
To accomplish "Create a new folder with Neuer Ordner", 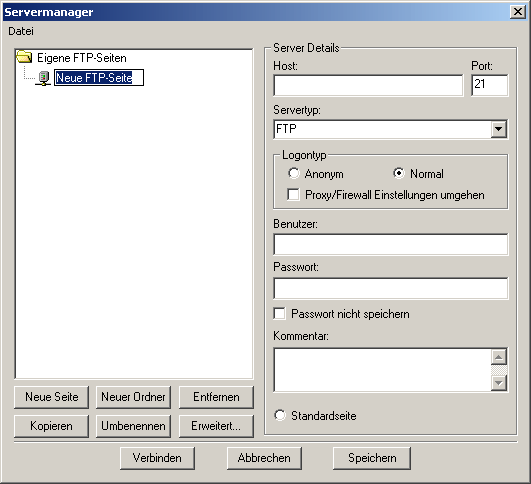I will pos(133,397).
